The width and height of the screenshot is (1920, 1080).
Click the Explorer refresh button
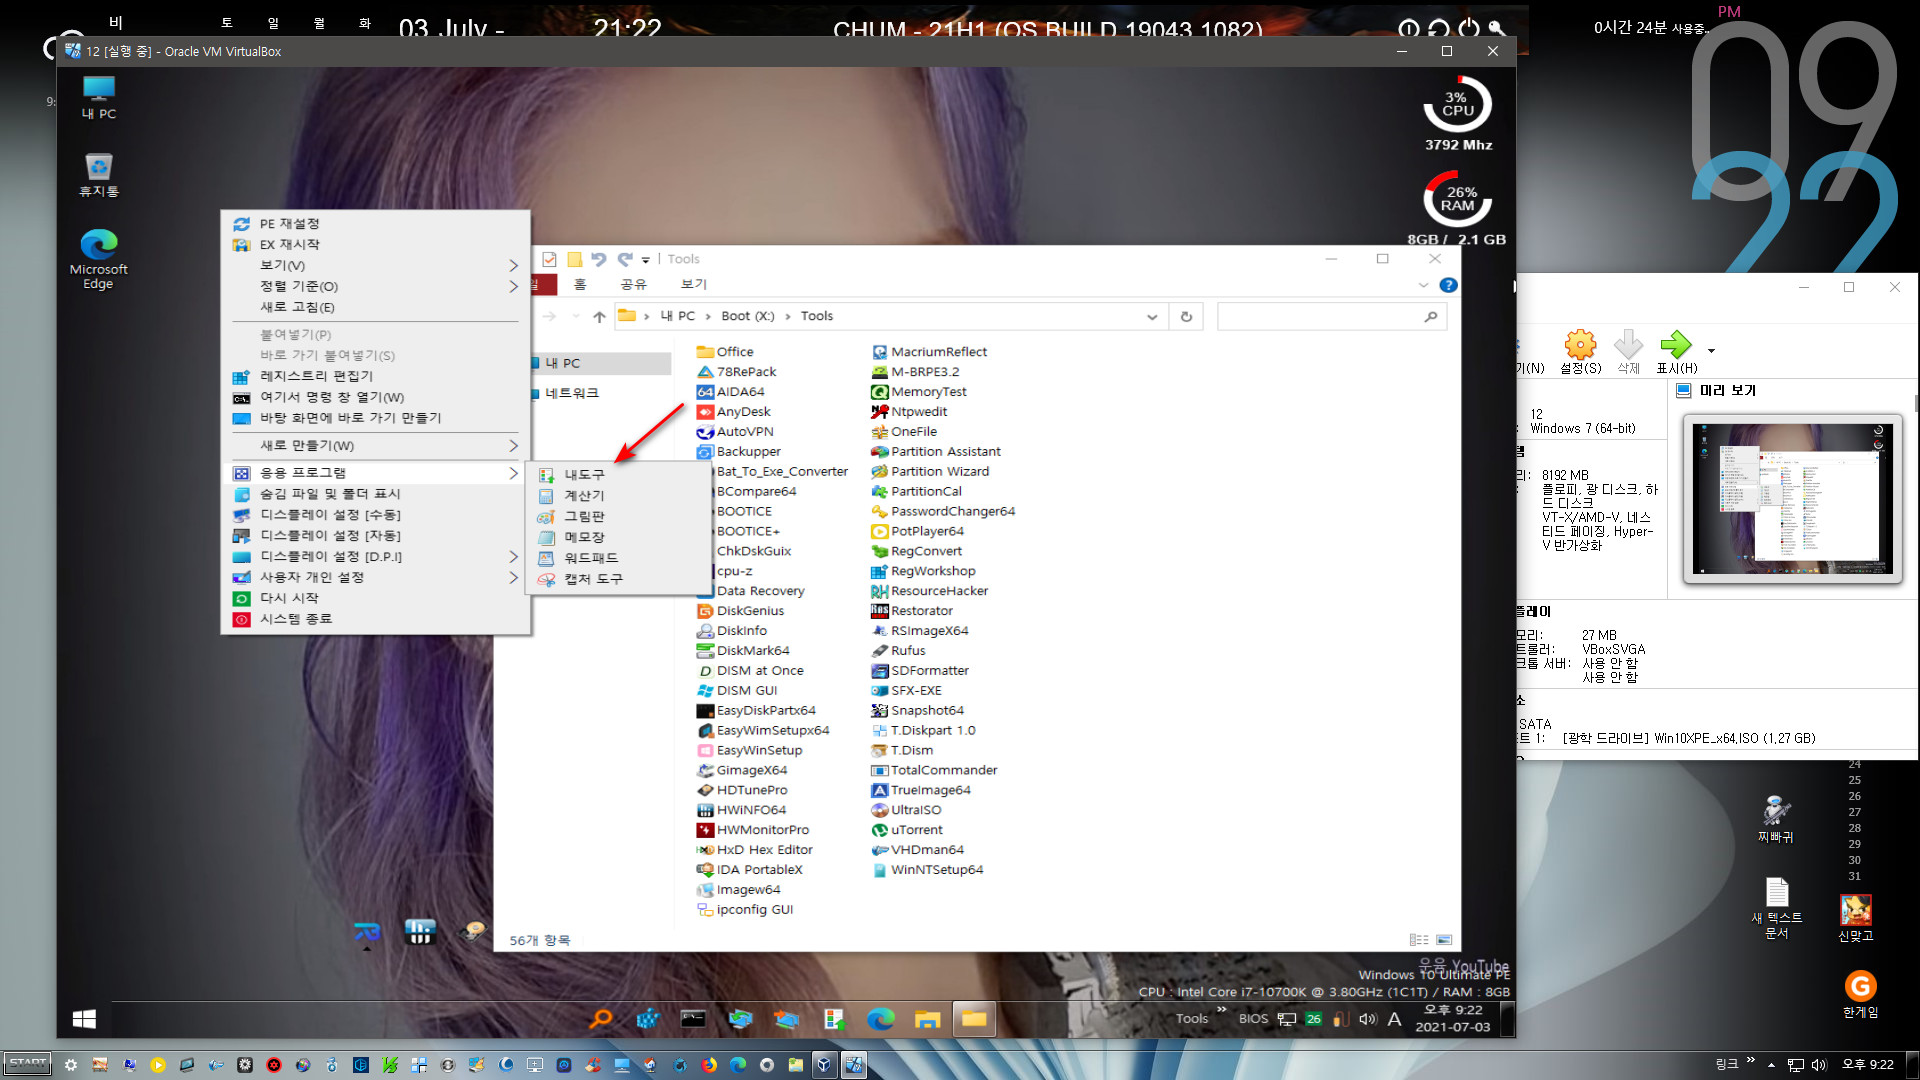click(x=1186, y=317)
